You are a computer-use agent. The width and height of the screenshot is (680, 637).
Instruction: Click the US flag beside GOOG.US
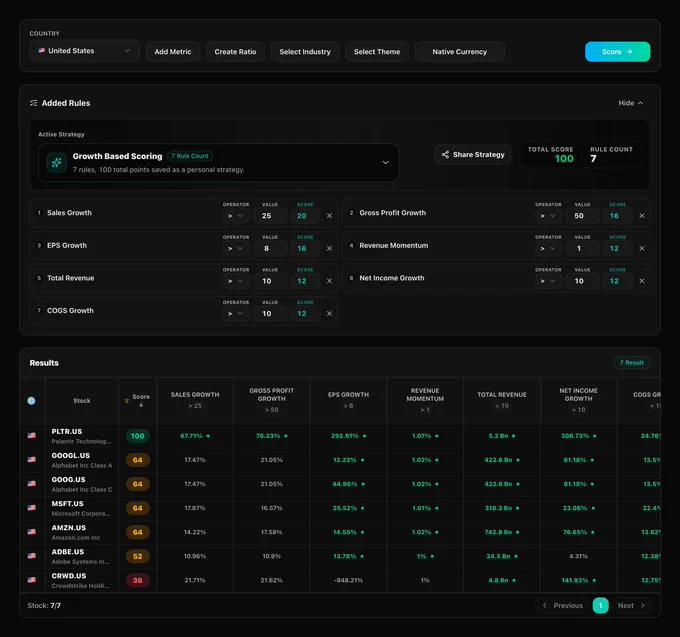pyautogui.click(x=31, y=483)
